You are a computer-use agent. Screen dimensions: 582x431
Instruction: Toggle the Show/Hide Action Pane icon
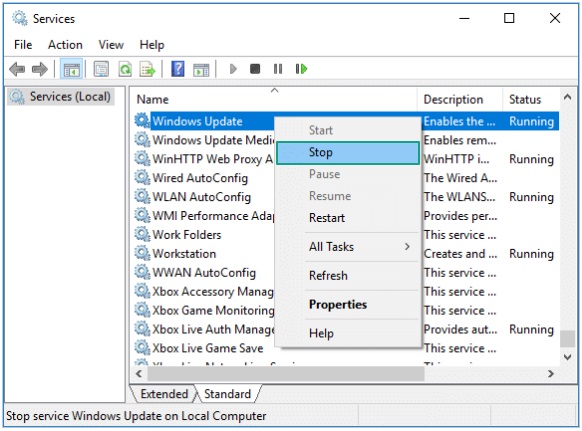point(201,69)
